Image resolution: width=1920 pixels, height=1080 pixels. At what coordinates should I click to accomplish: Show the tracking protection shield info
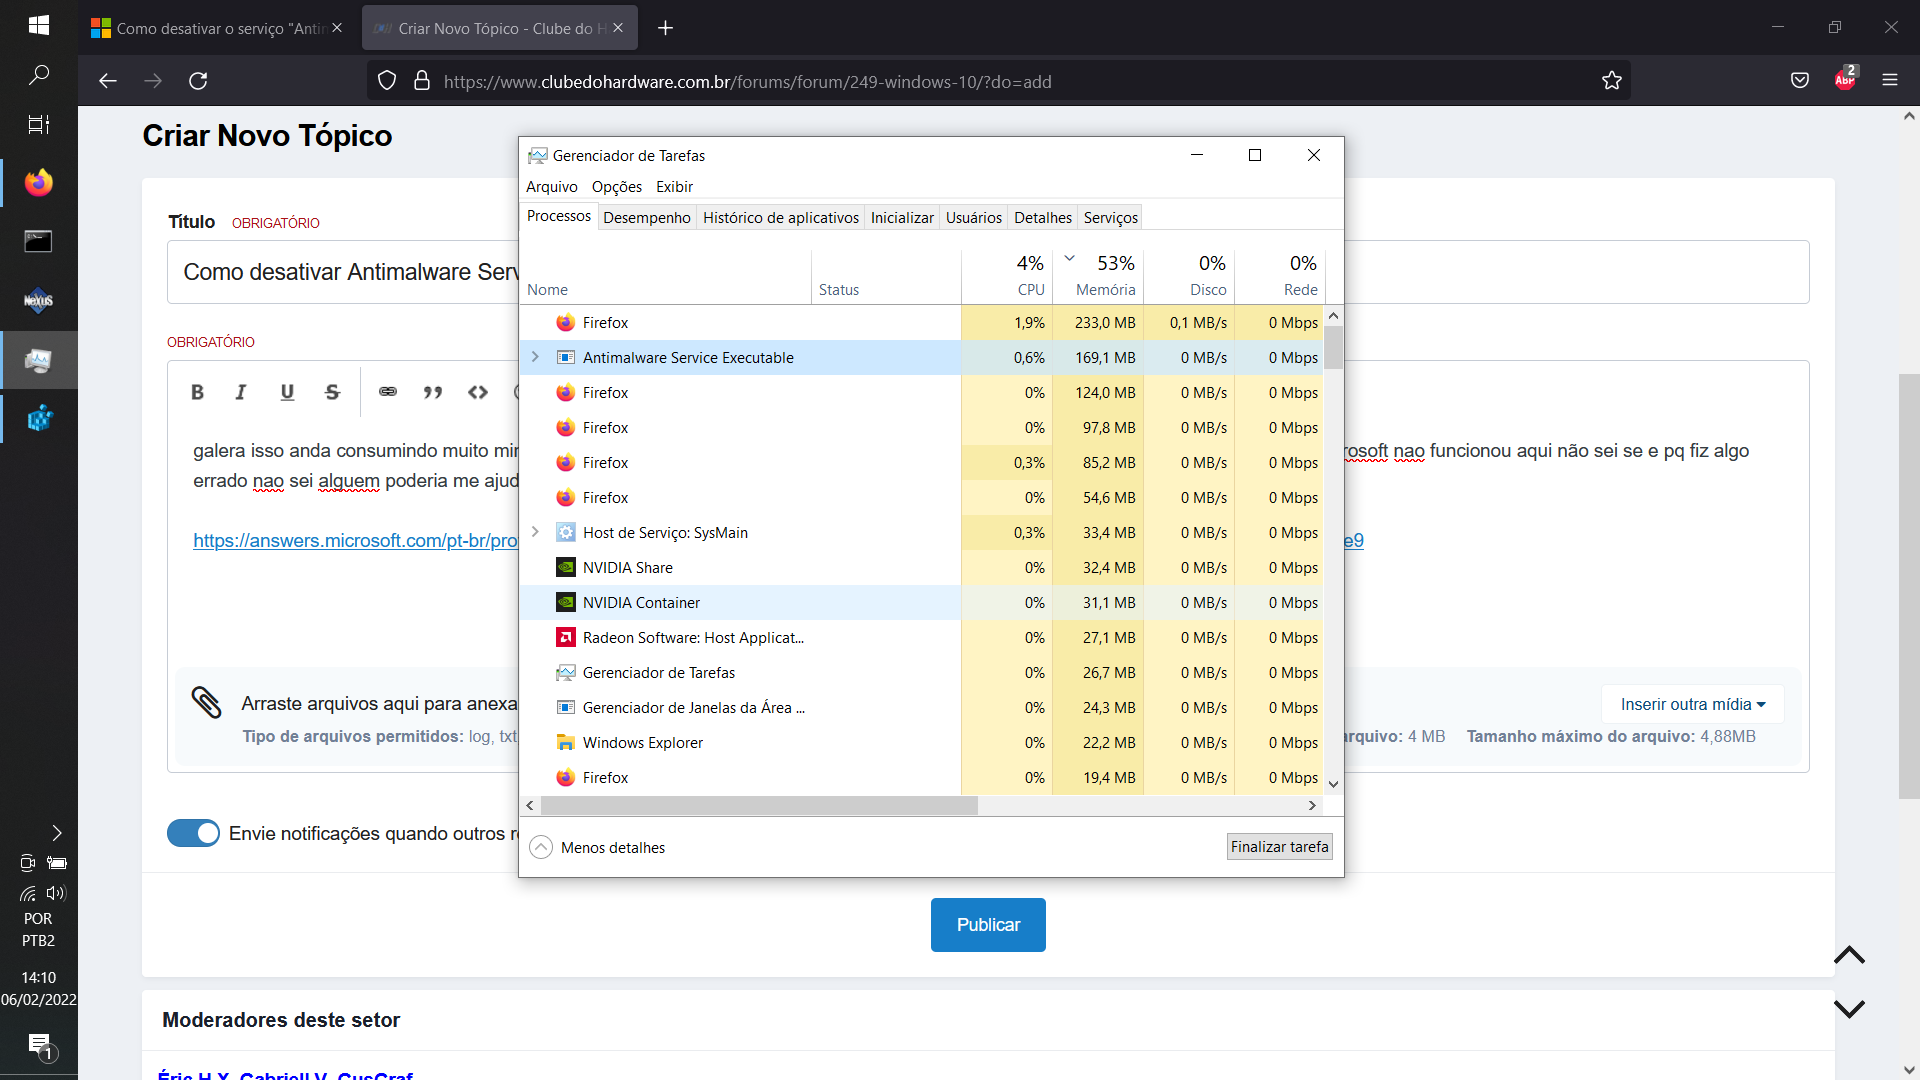coord(387,81)
